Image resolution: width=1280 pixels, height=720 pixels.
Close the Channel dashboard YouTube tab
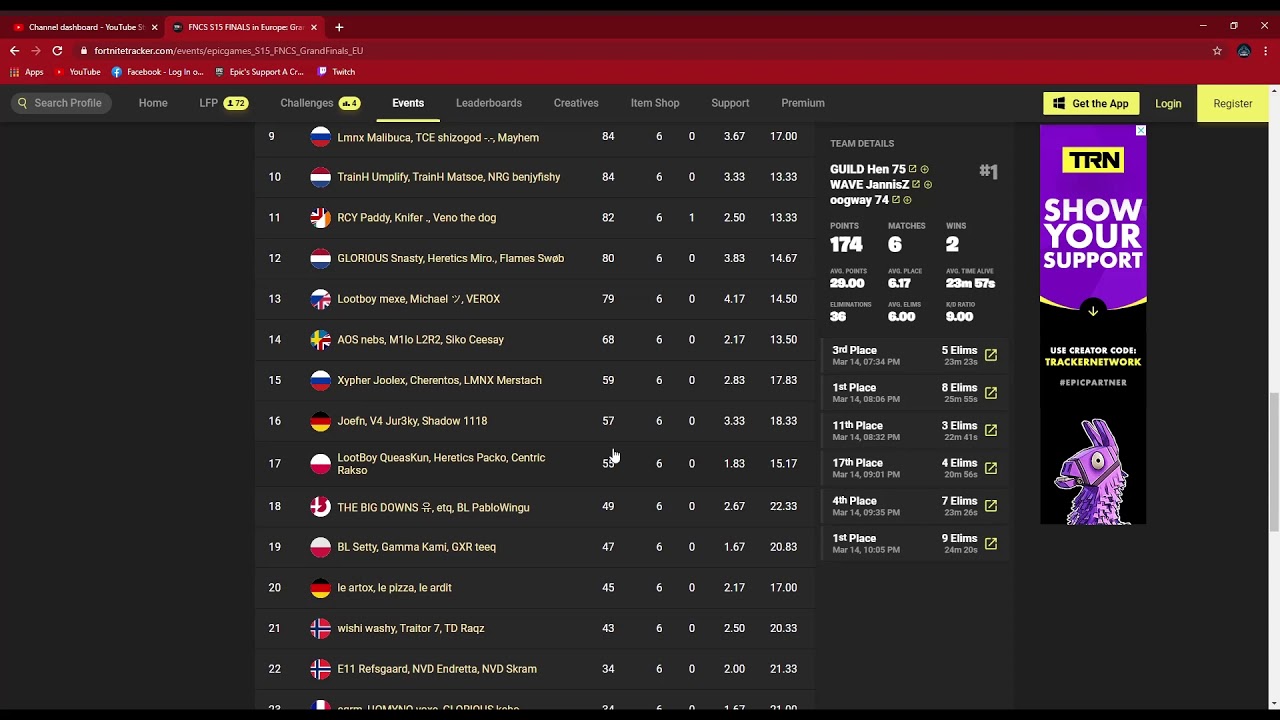click(x=154, y=27)
